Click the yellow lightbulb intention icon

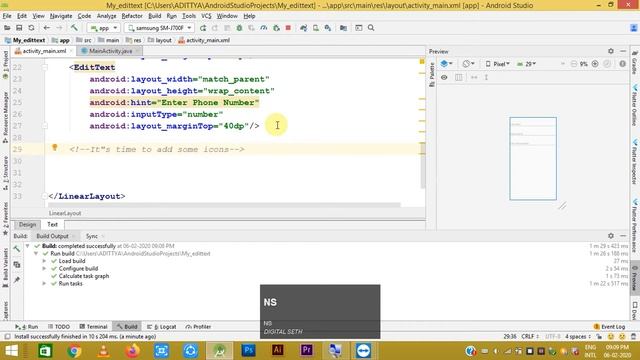tap(55, 148)
